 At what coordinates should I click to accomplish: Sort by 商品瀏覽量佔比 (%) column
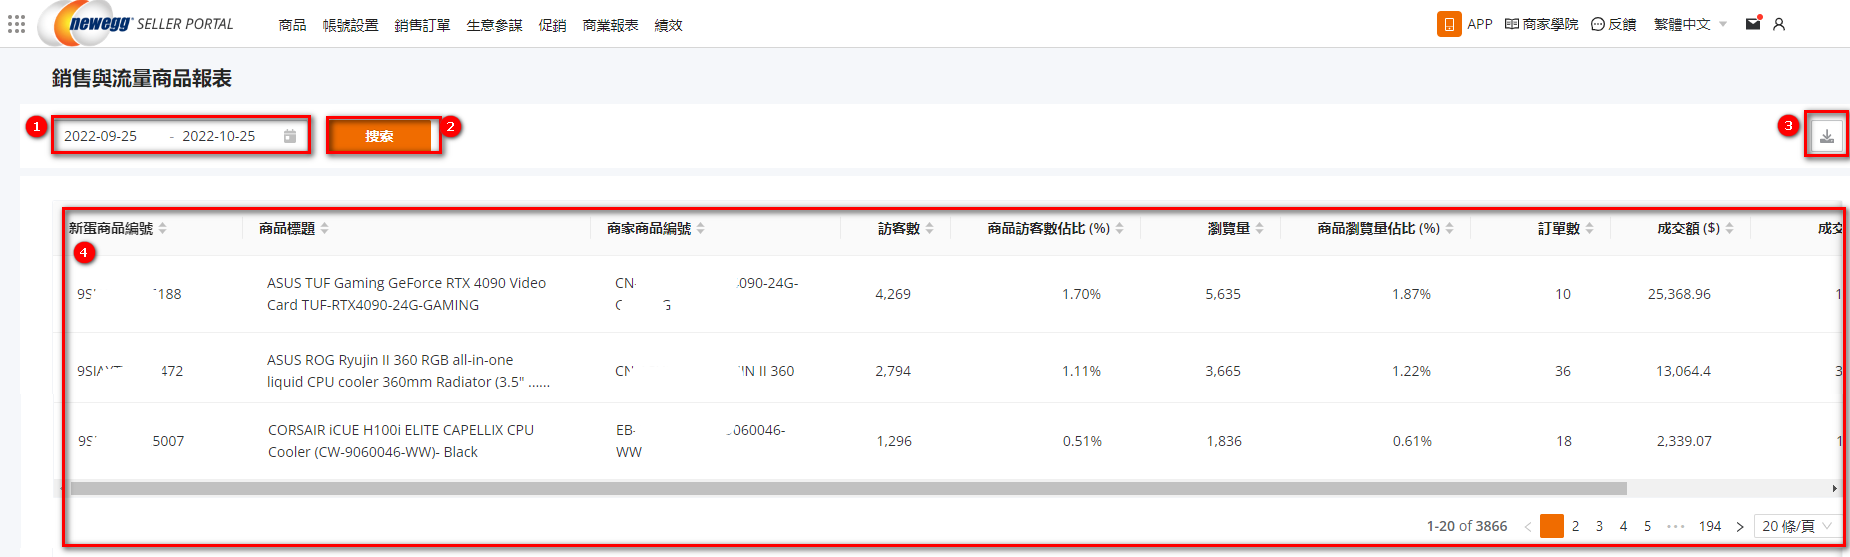[1385, 229]
